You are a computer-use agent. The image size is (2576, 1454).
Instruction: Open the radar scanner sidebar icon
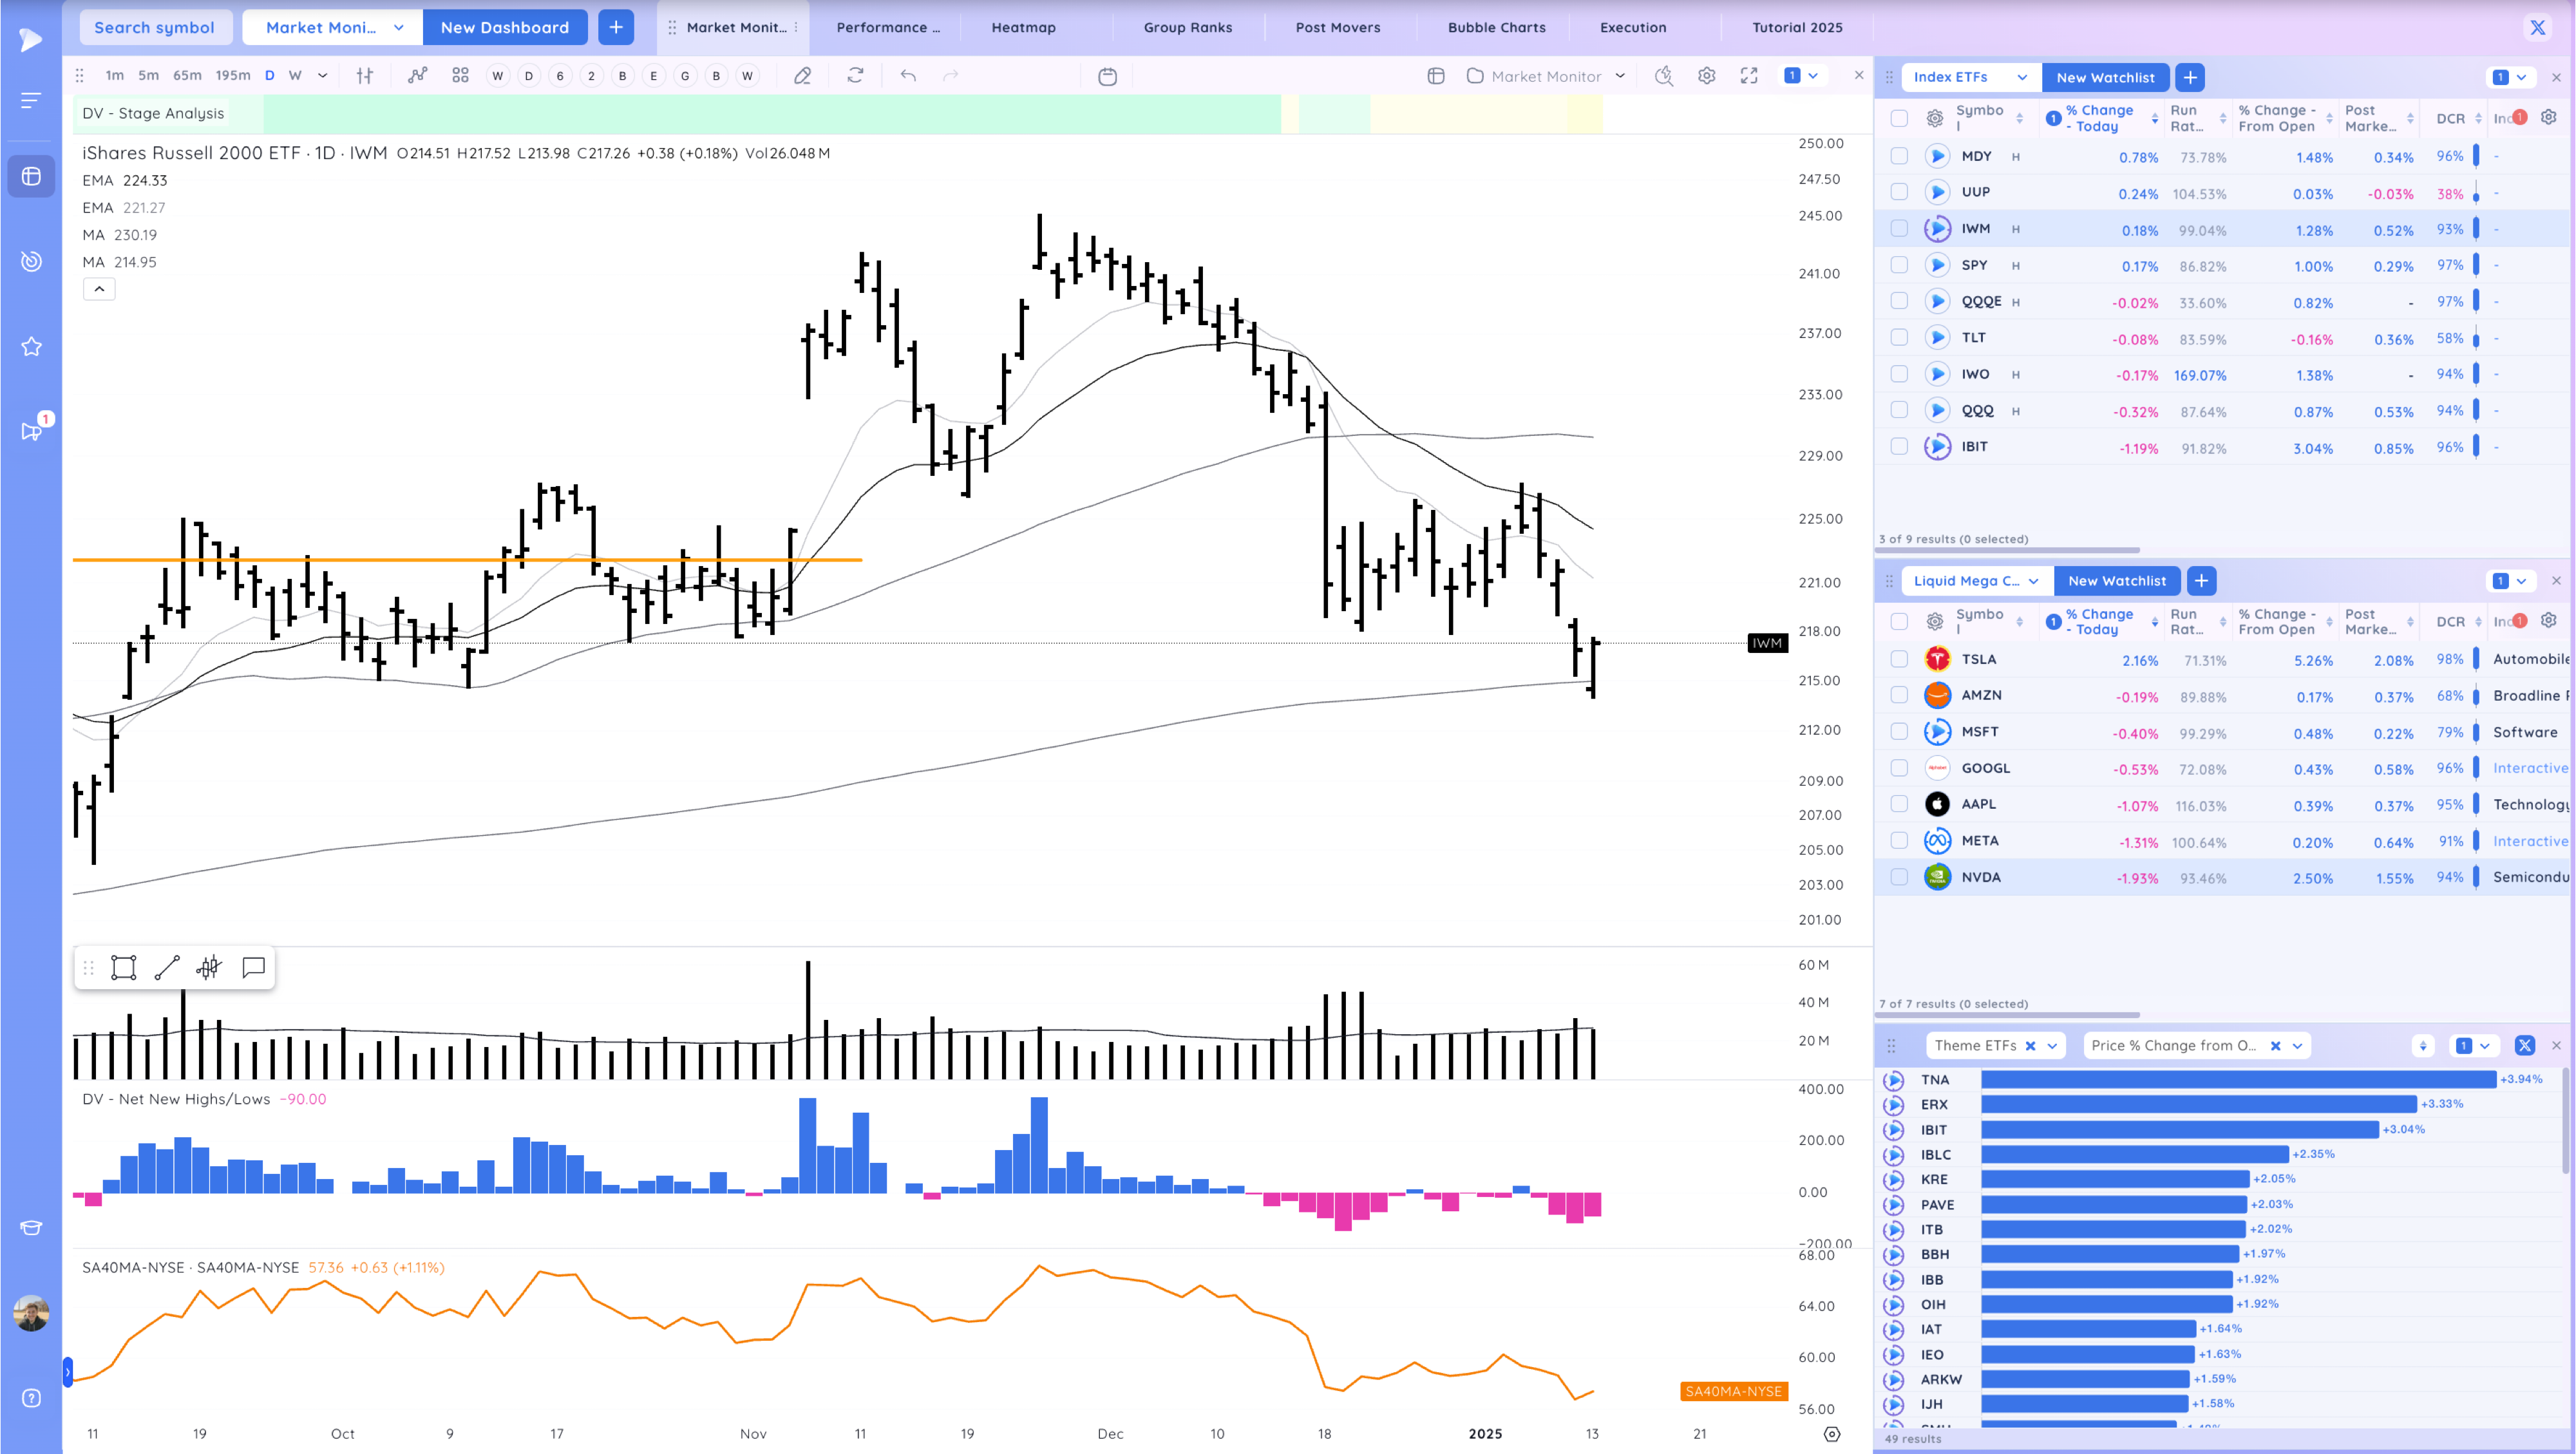[x=31, y=262]
